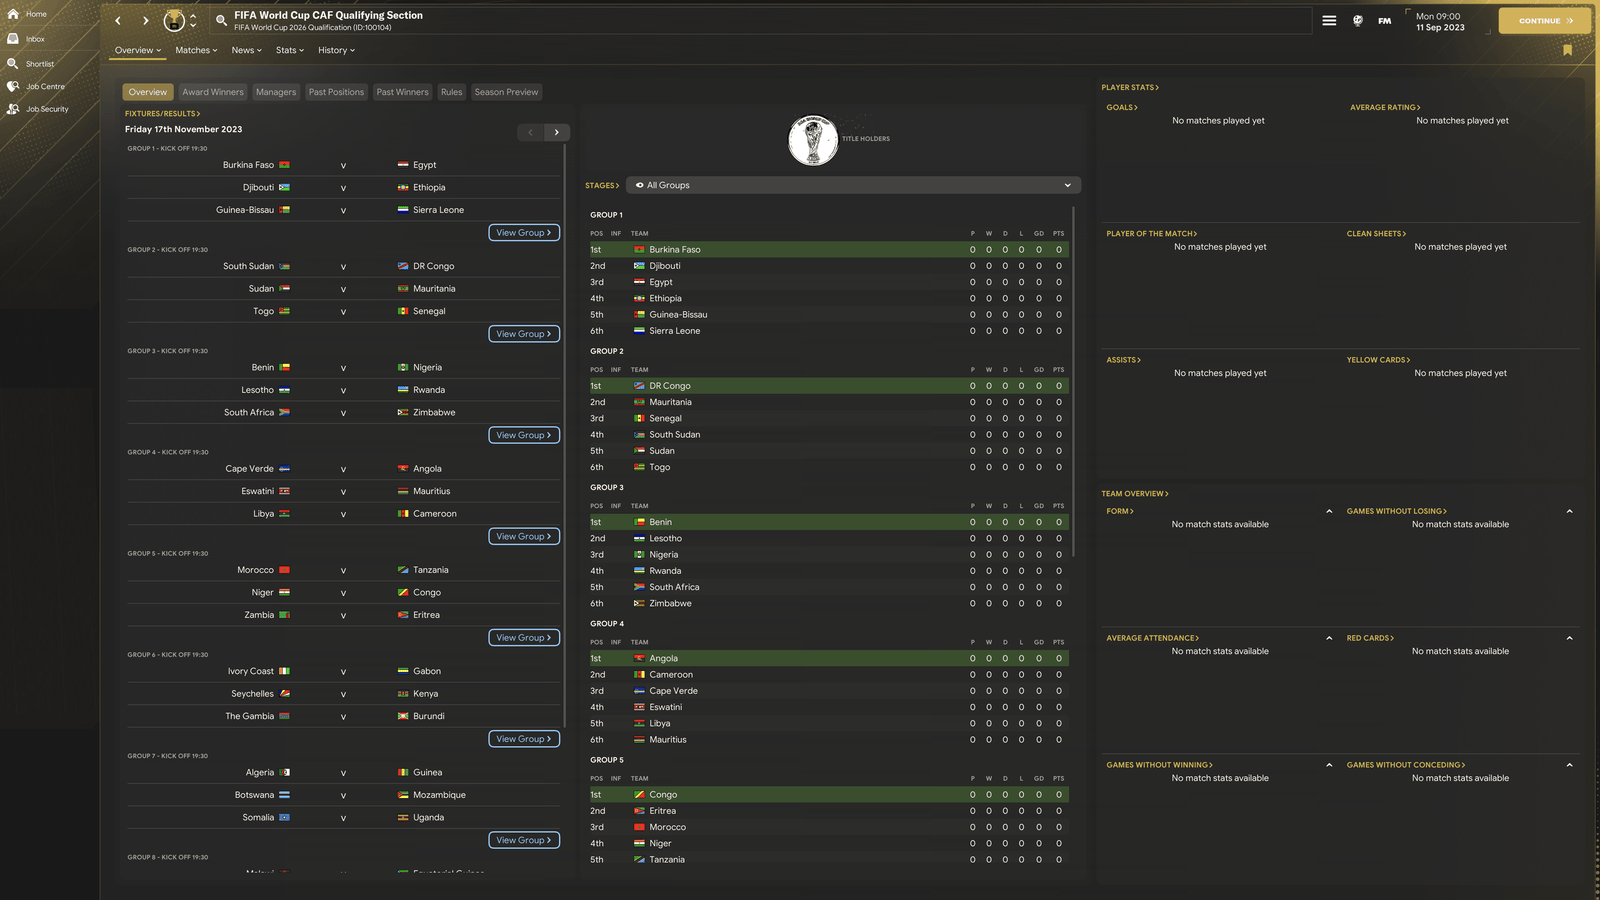Click the bookmark icon below Continue

pos(1567,50)
